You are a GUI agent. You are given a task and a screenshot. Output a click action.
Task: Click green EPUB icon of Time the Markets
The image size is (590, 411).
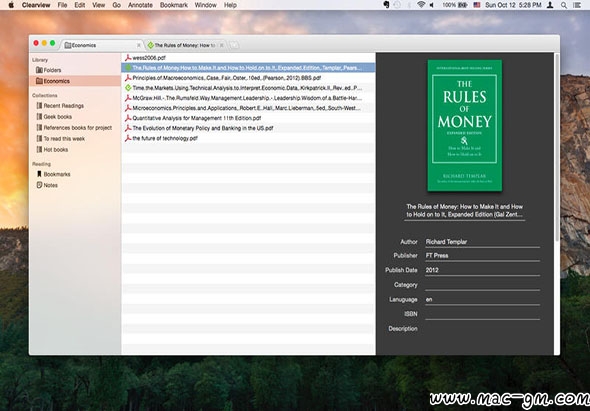click(128, 88)
